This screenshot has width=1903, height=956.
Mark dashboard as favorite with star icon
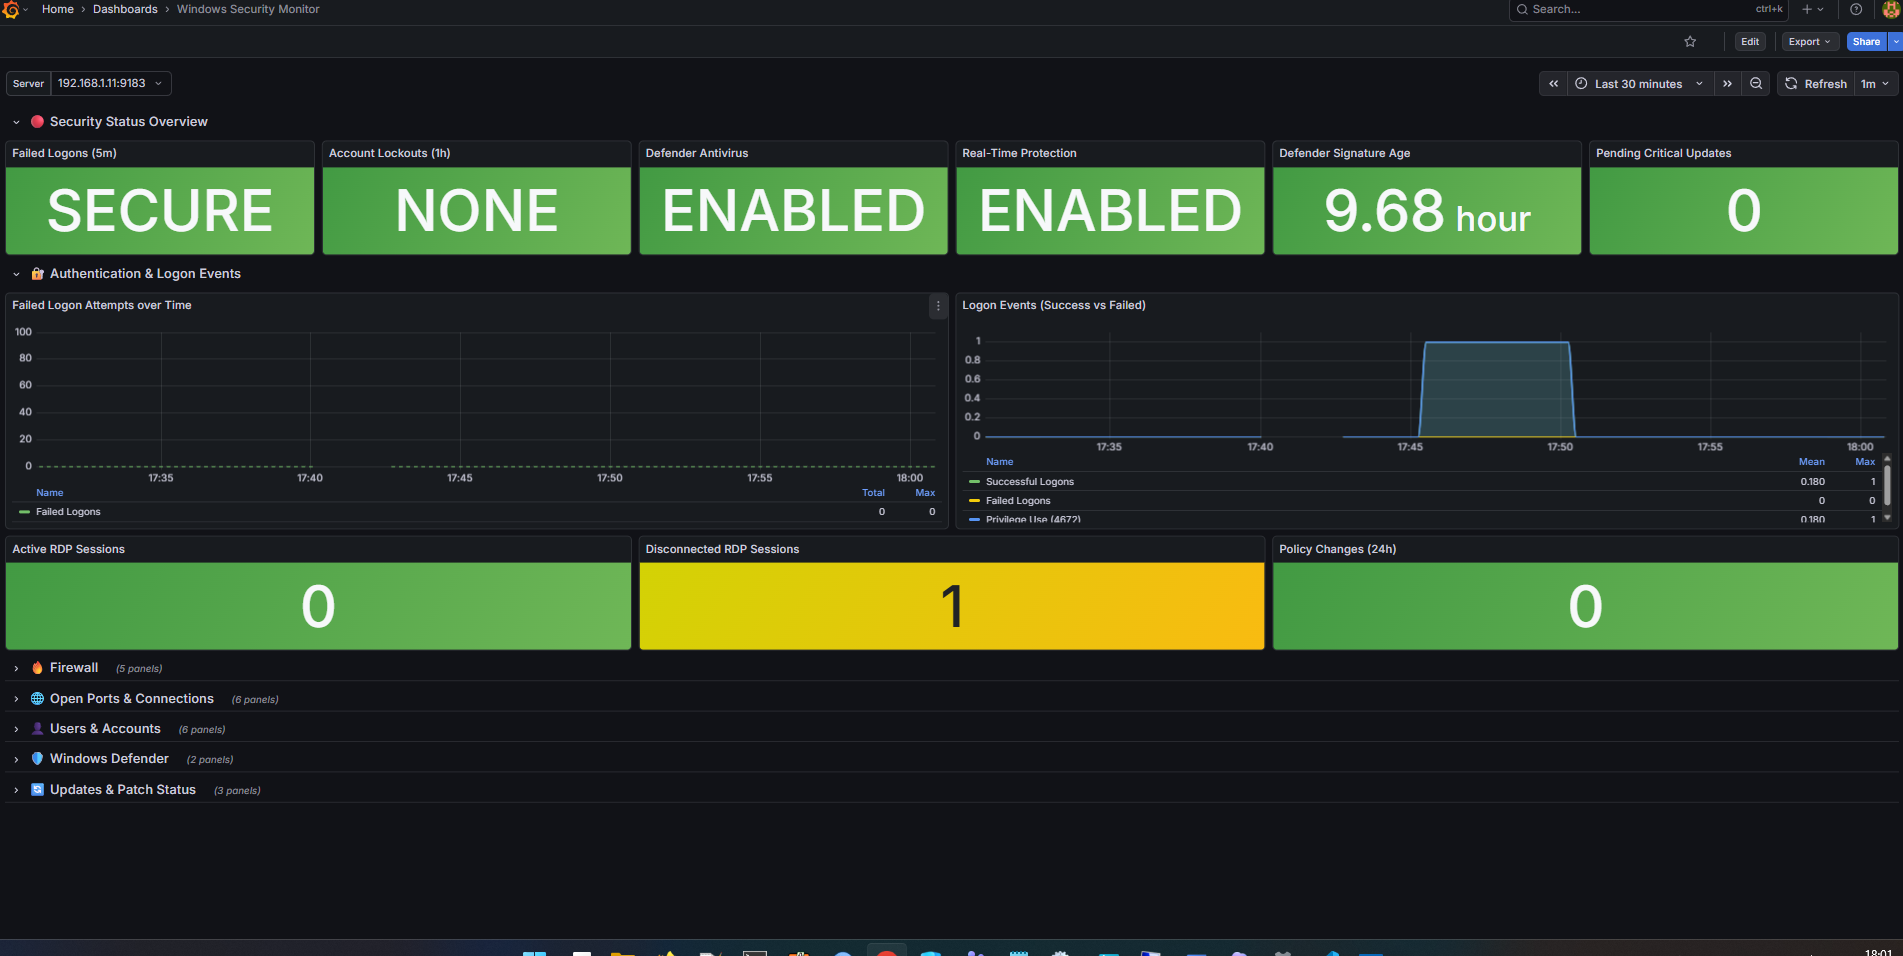coord(1690,42)
